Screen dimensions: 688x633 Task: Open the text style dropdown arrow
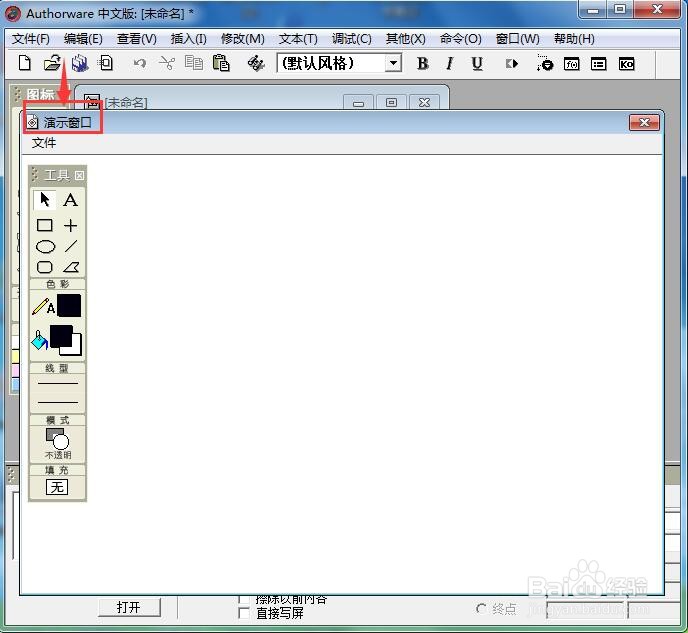point(394,63)
